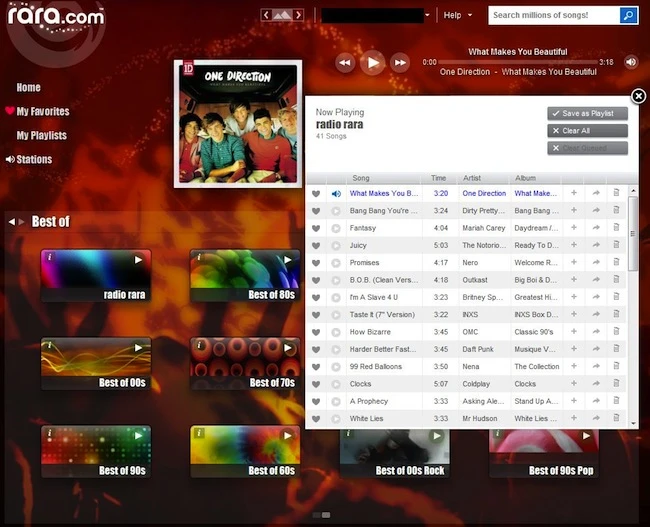650x527 pixels.
Task: Share the Juicy song via arrow icon
Action: pyautogui.click(x=596, y=245)
